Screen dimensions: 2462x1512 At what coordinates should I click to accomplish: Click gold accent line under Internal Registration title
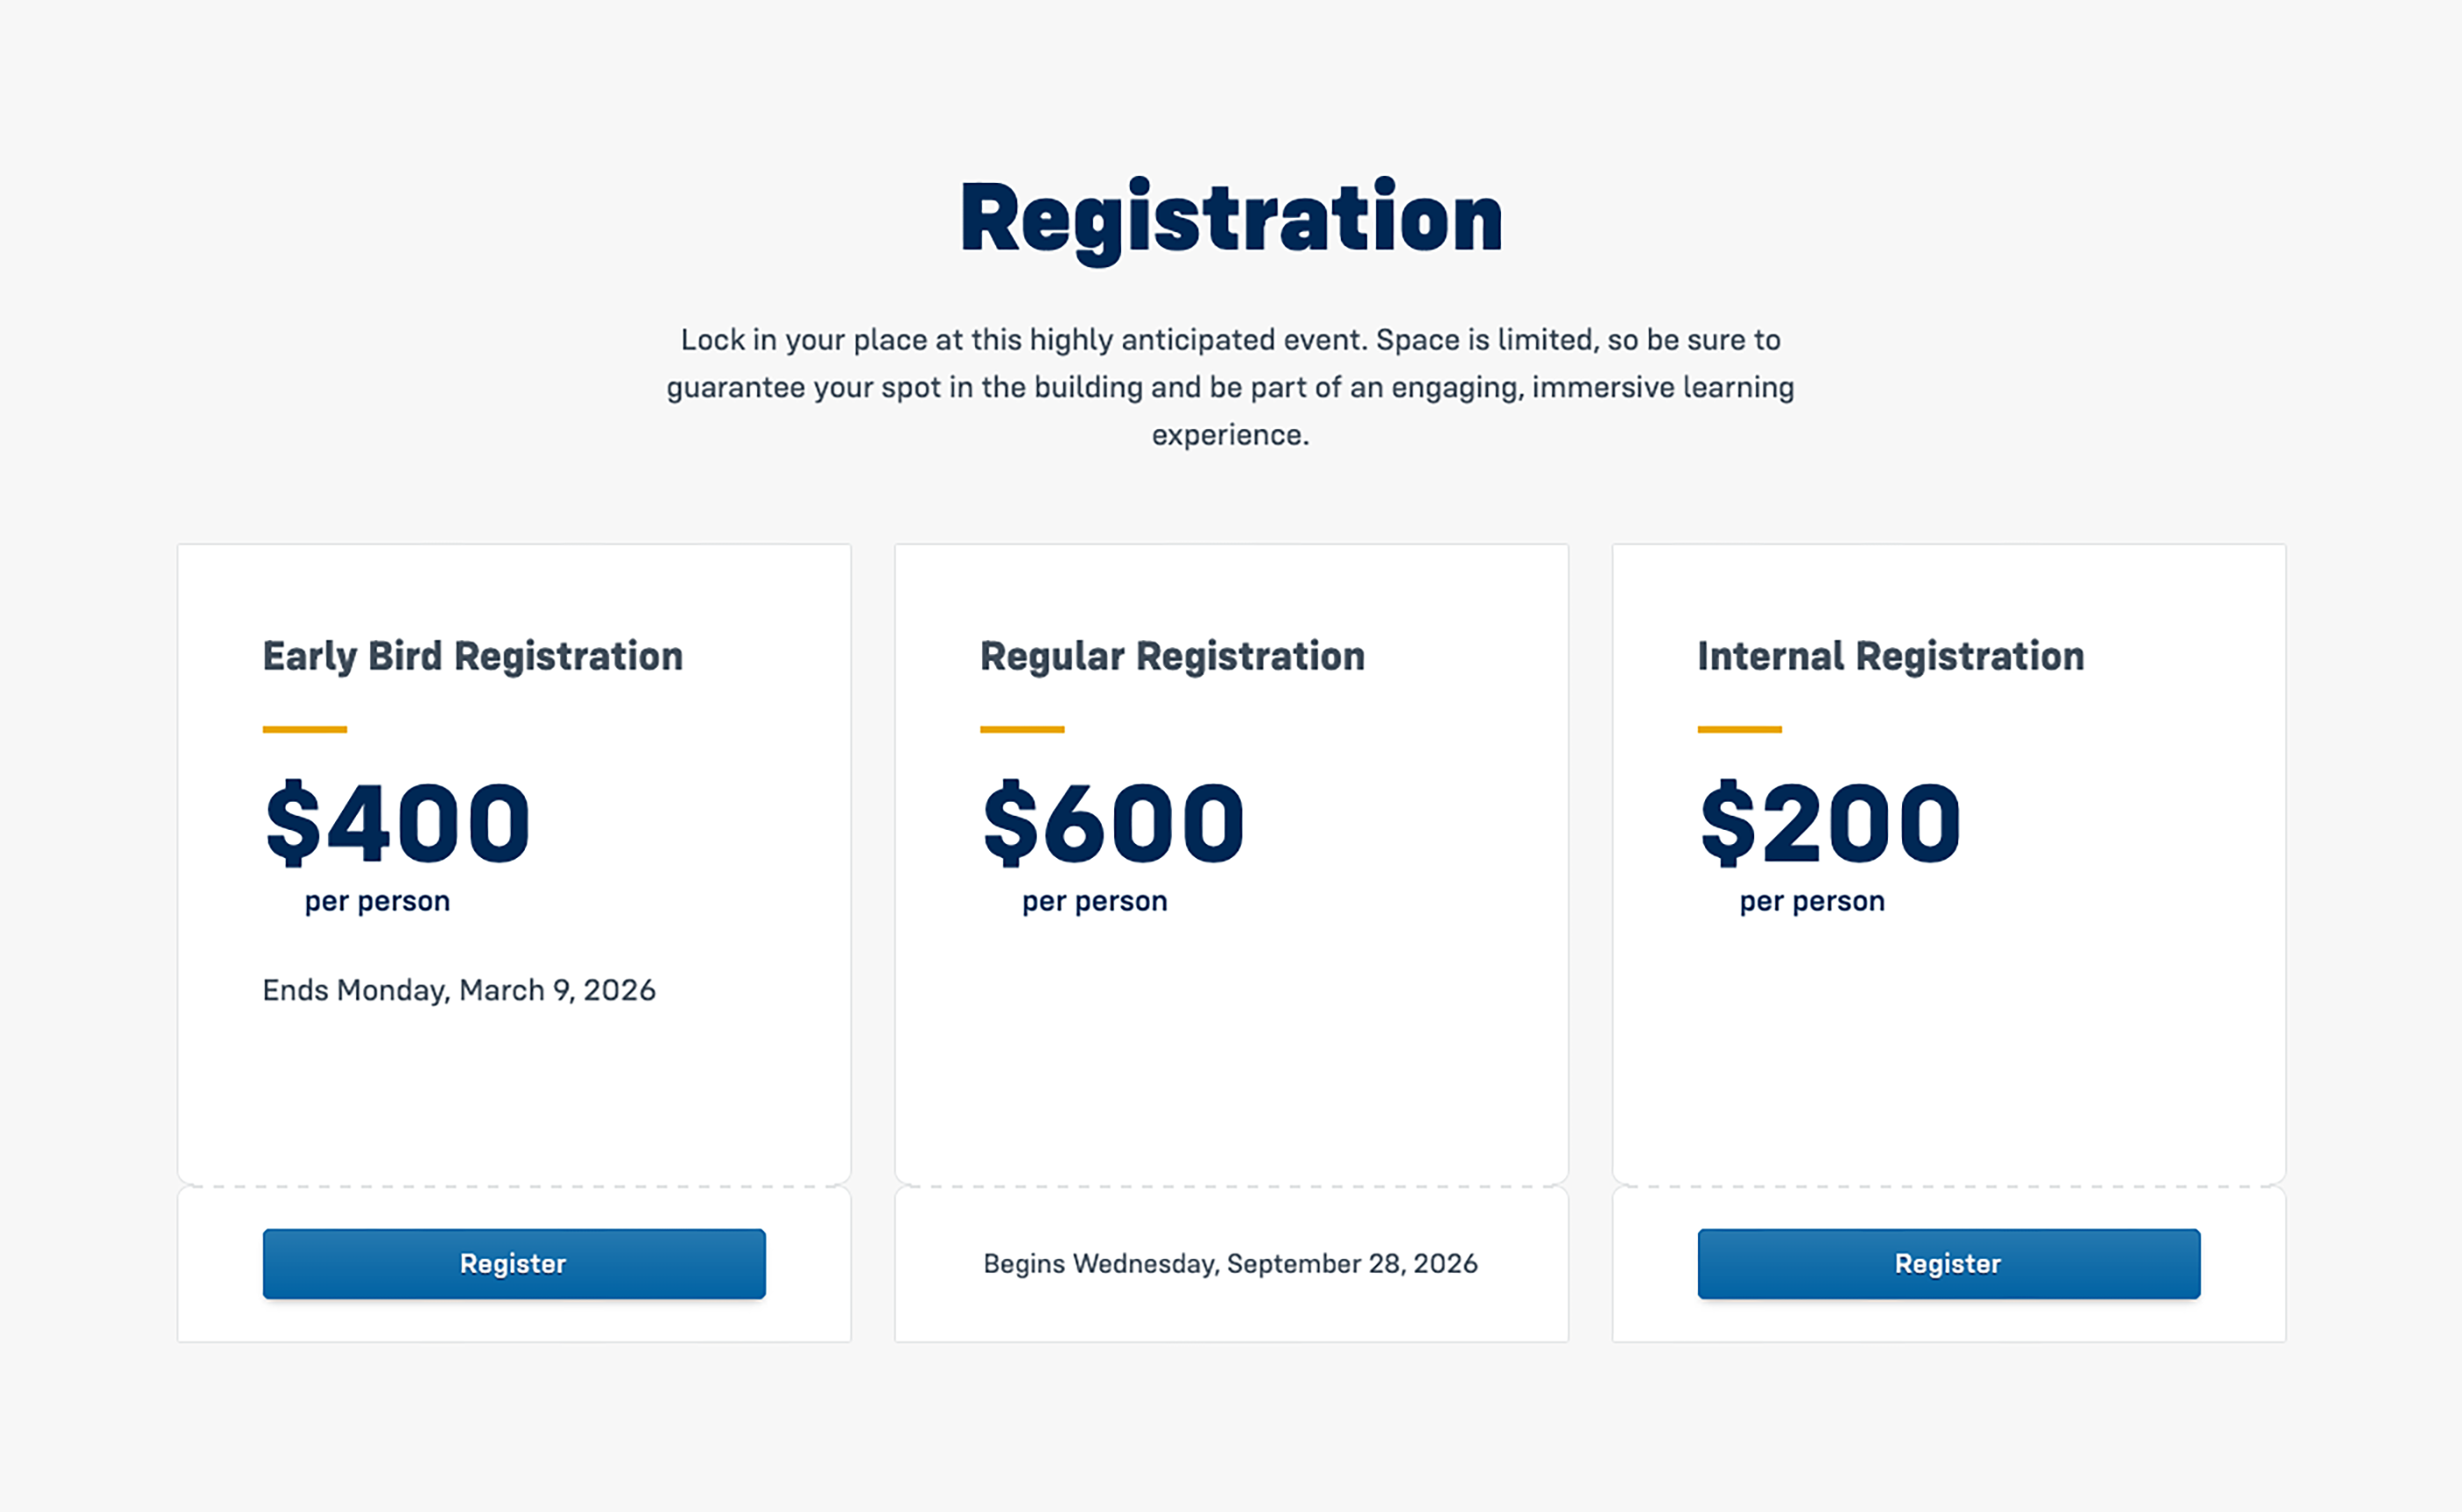(1739, 729)
